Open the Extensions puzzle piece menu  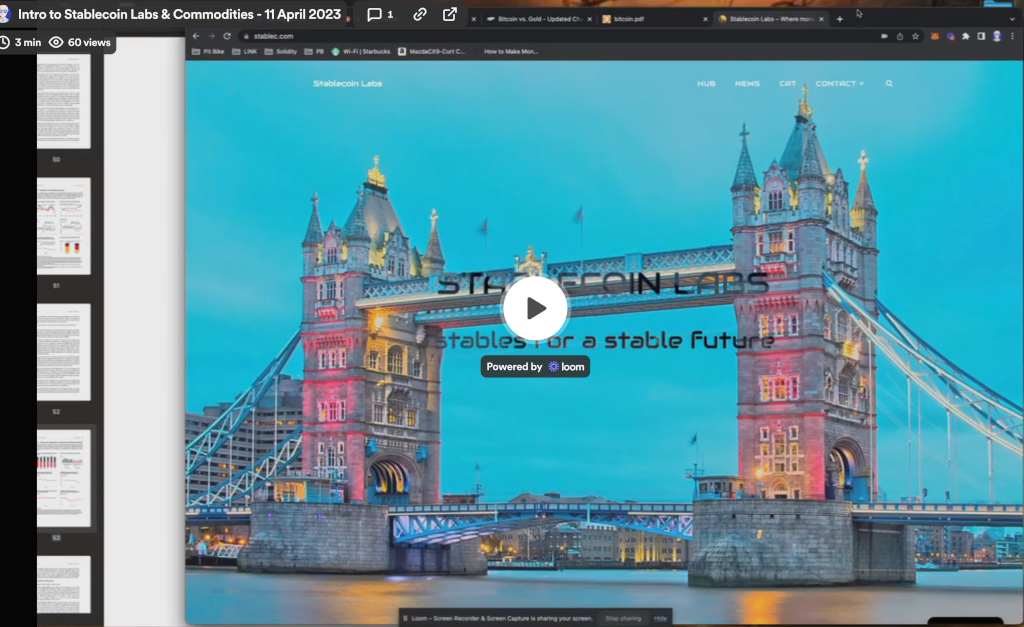tap(966, 37)
